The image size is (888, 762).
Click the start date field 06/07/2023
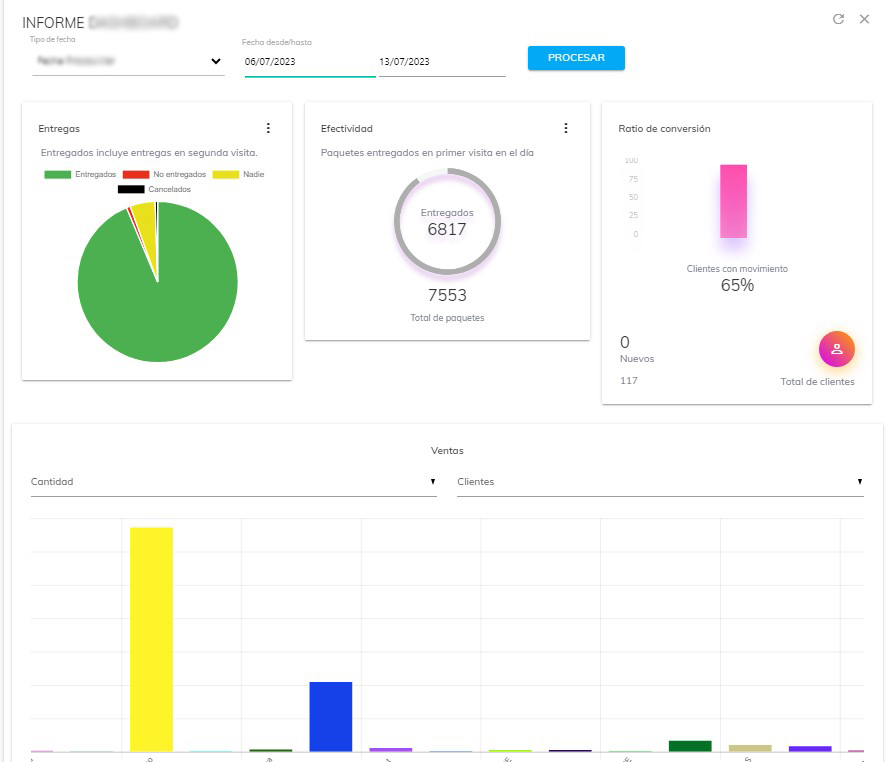309,62
